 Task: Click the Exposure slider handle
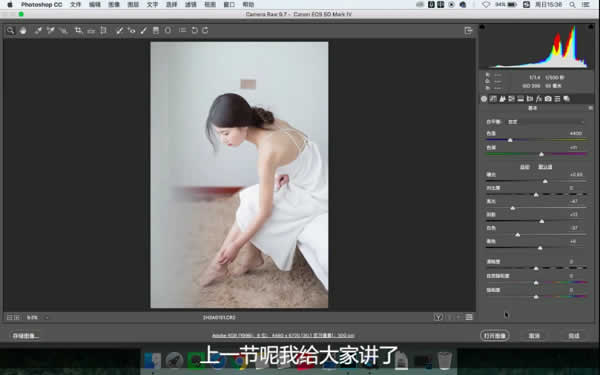545,181
